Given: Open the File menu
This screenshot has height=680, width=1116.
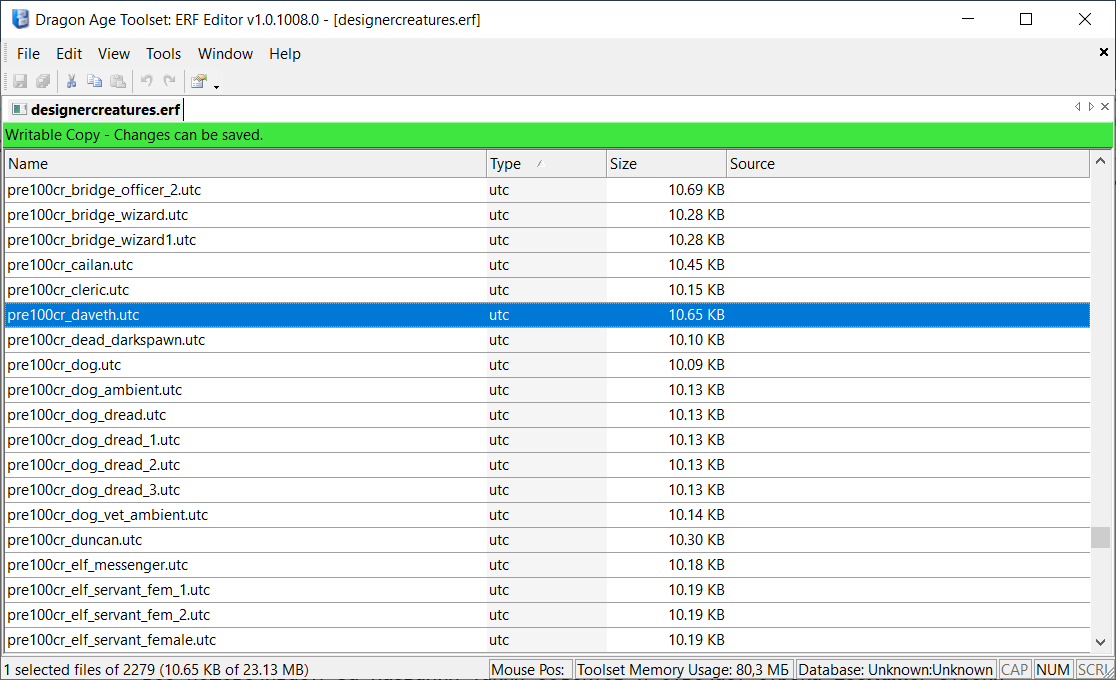Looking at the screenshot, I should pos(28,54).
